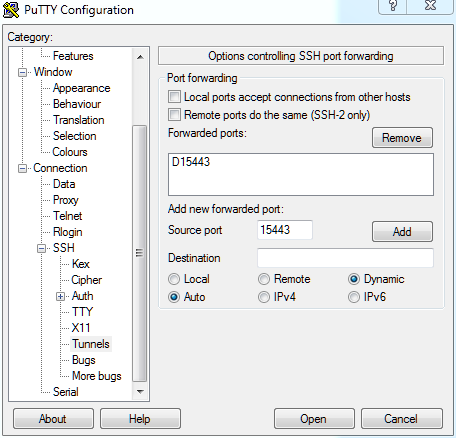Check Remote ports do the same option
This screenshot has height=438, width=456.
(x=174, y=115)
